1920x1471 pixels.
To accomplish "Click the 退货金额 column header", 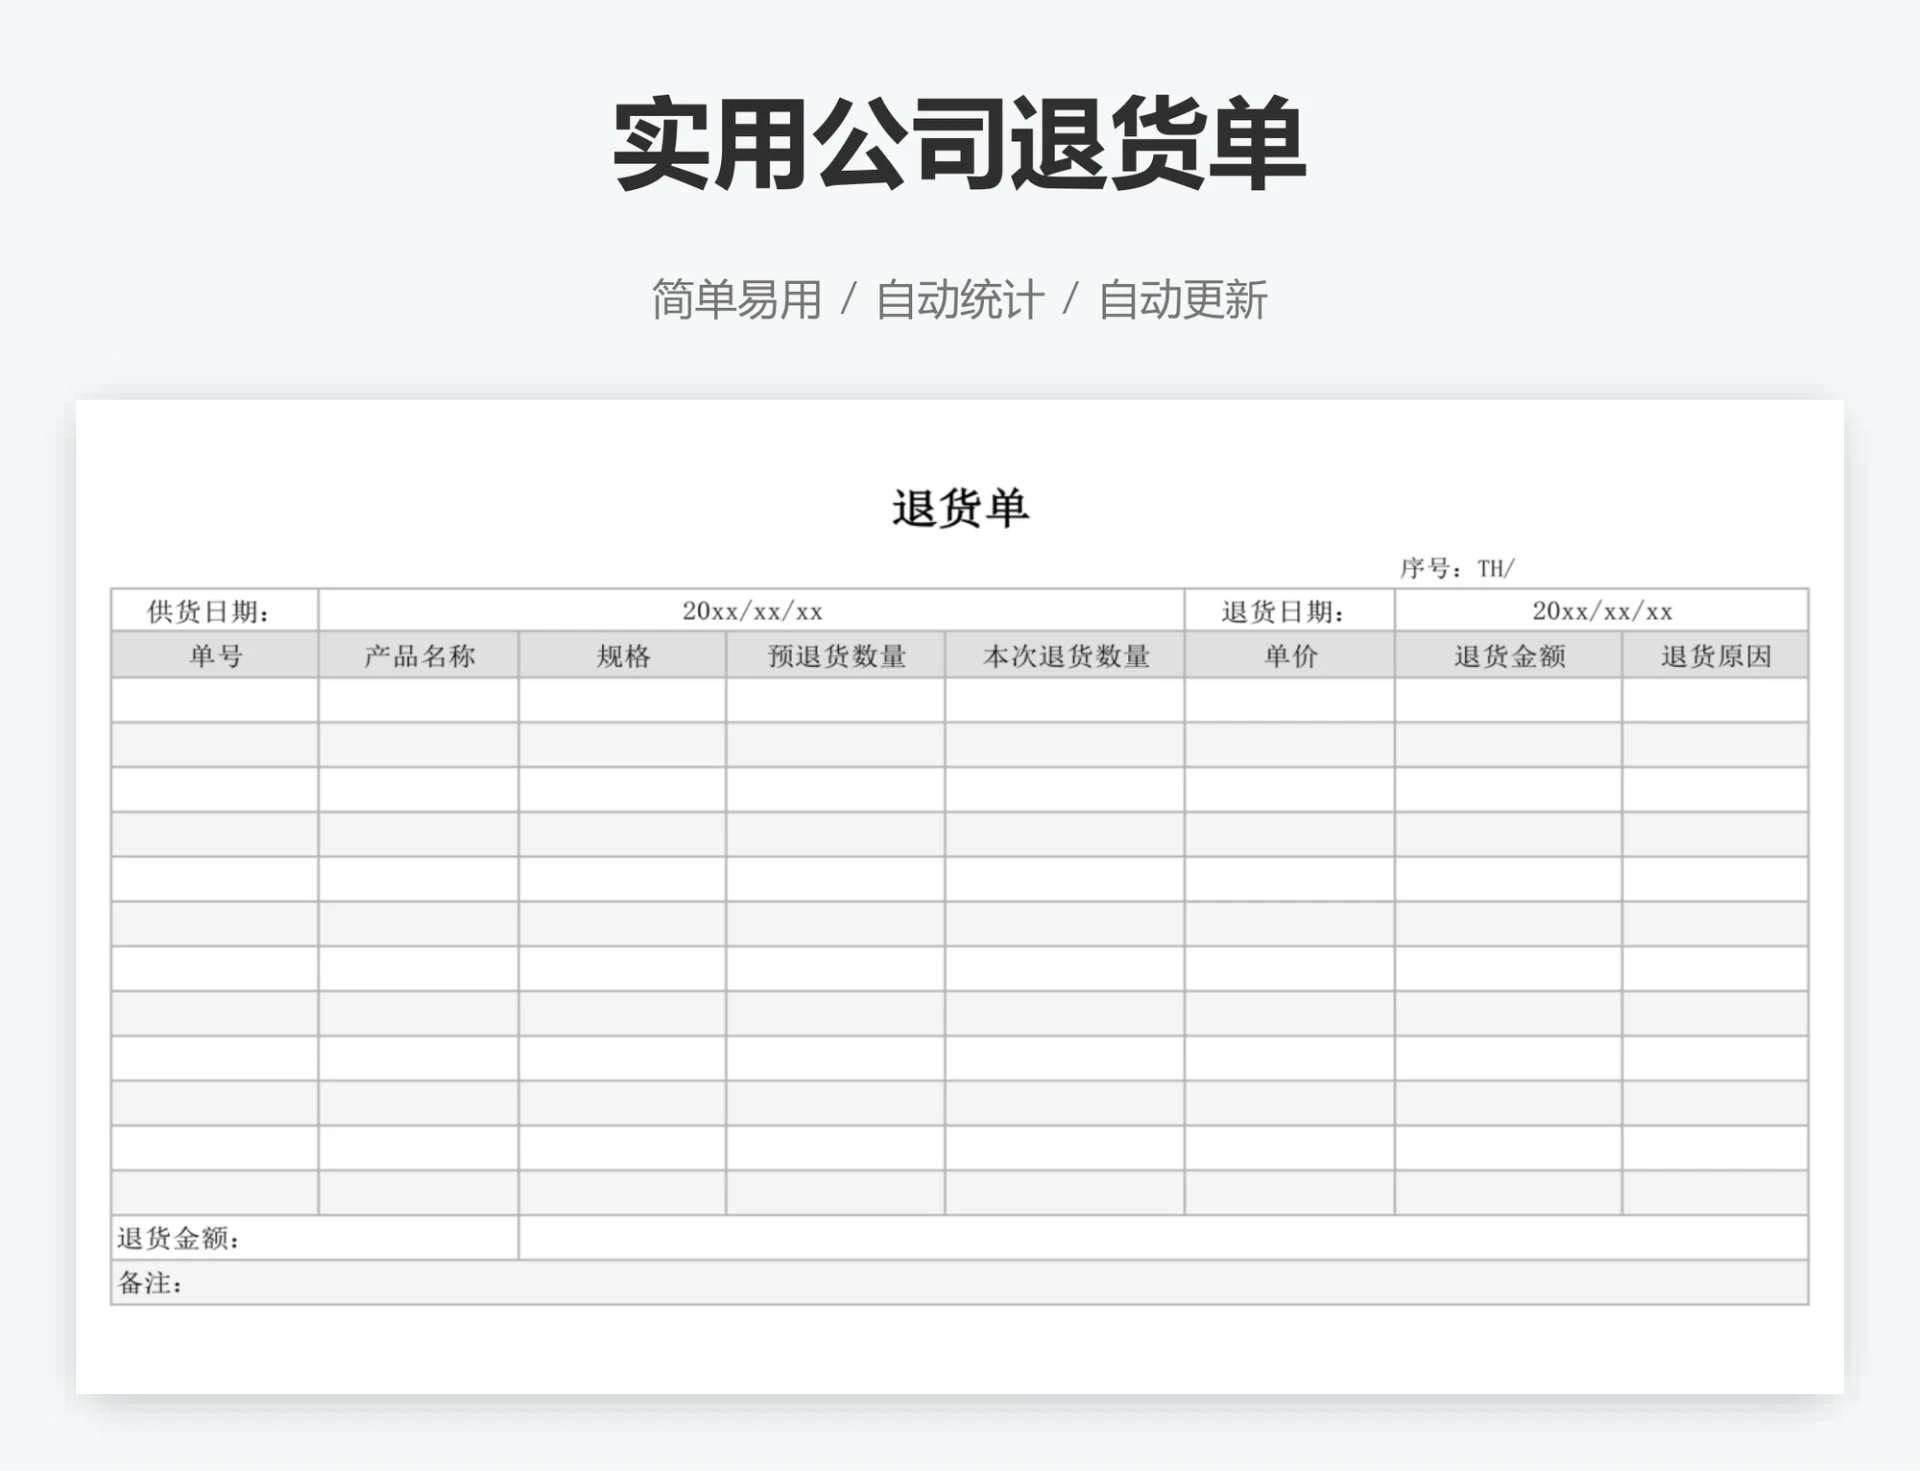I will pos(1507,657).
